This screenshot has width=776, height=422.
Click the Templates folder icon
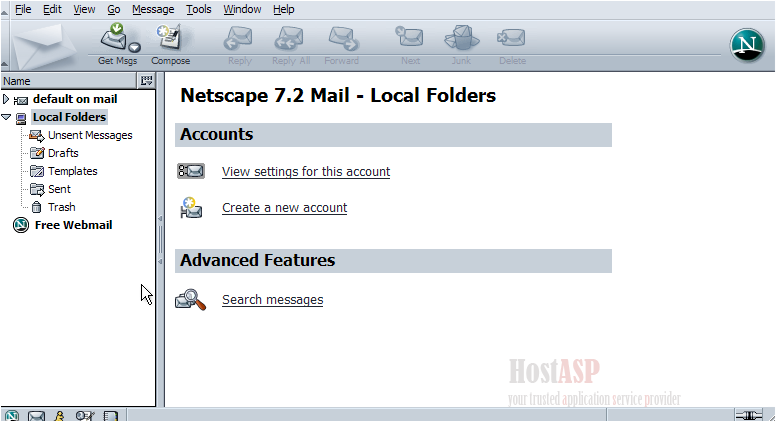[37, 171]
